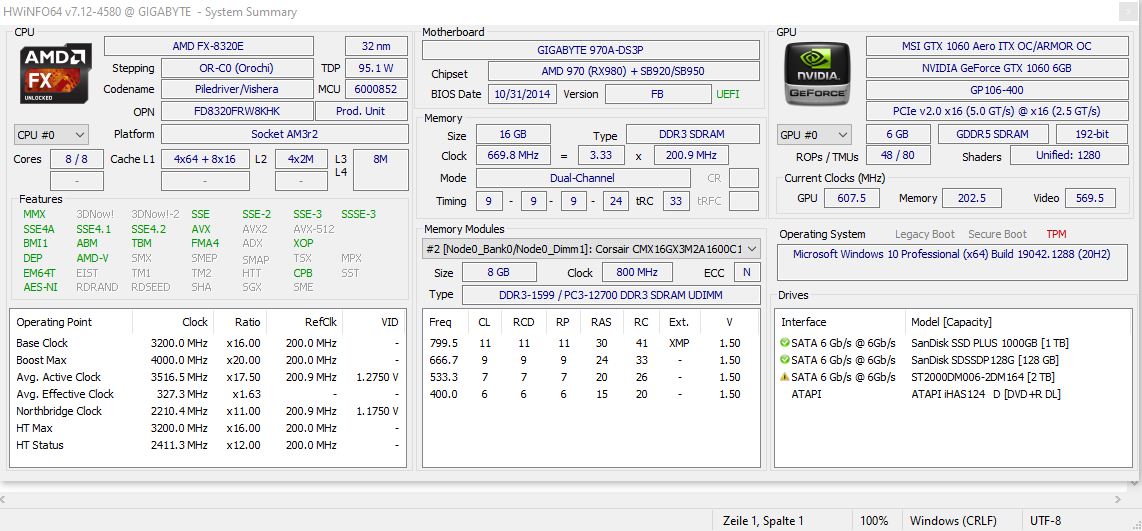Image resolution: width=1142 pixels, height=531 pixels.
Task: Click the GDDR5 SDRAM memory type field
Action: point(993,134)
